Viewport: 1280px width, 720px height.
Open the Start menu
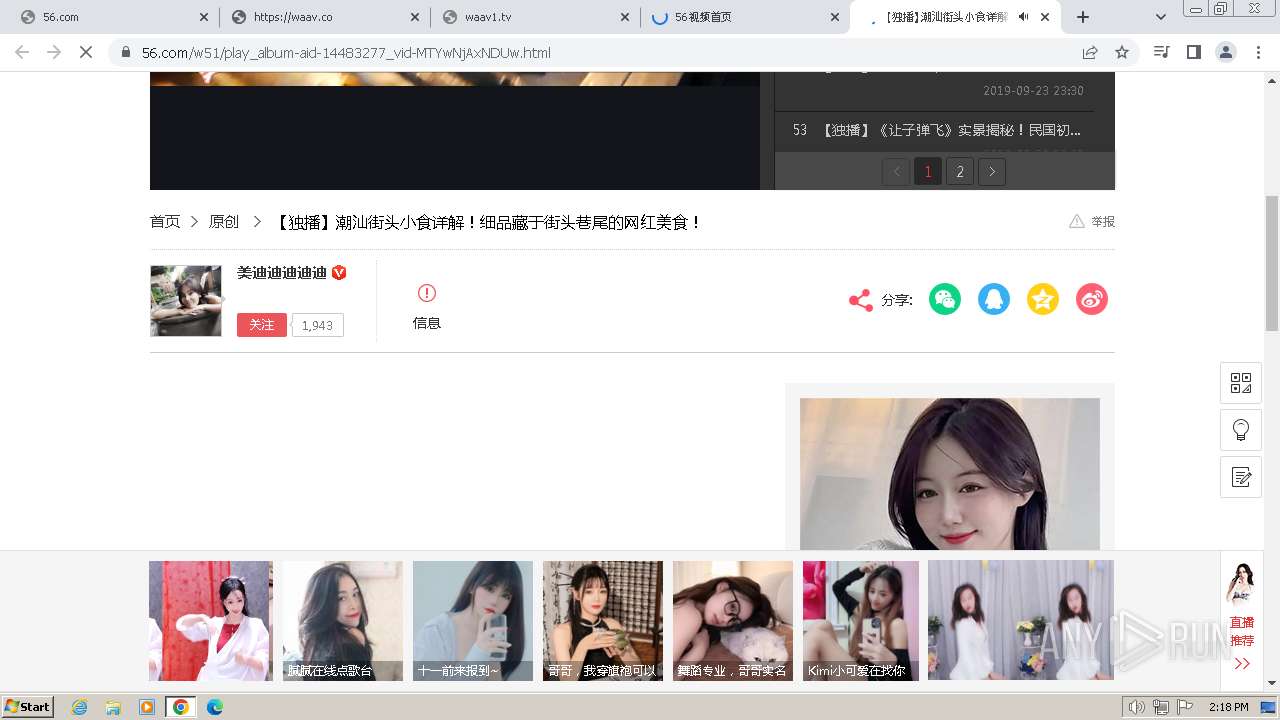[27, 707]
